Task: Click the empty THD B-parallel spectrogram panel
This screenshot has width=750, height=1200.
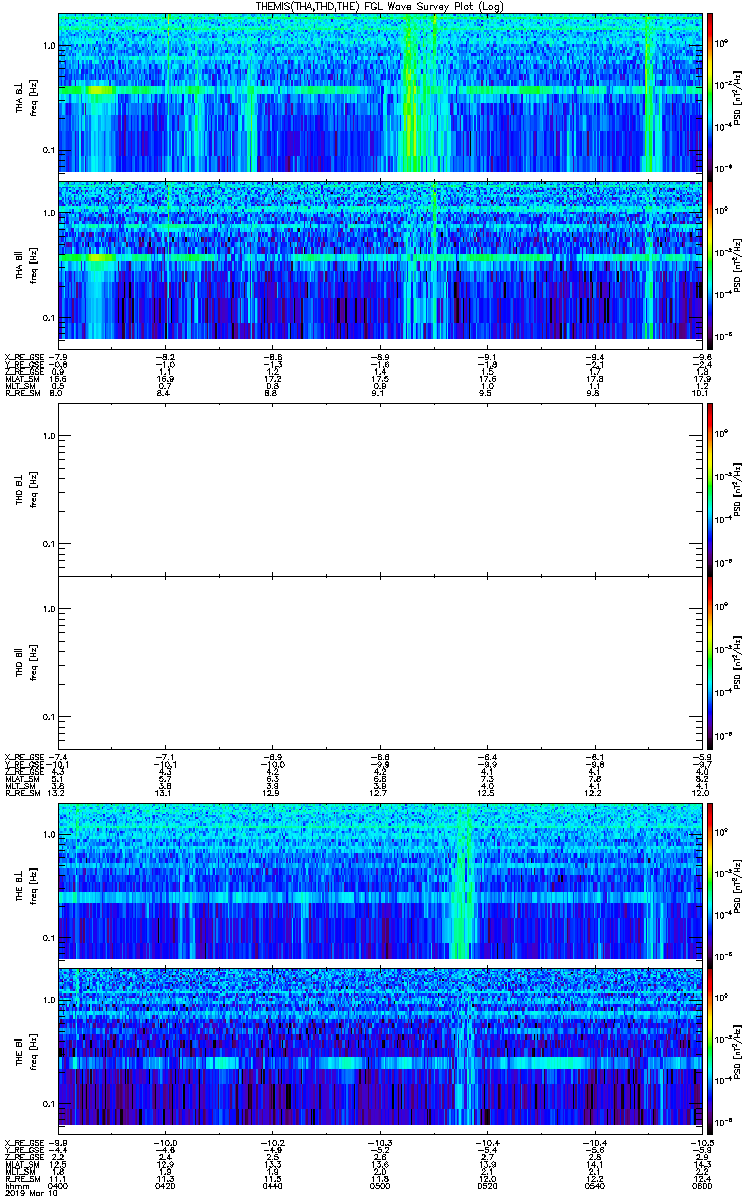Action: coord(379,661)
